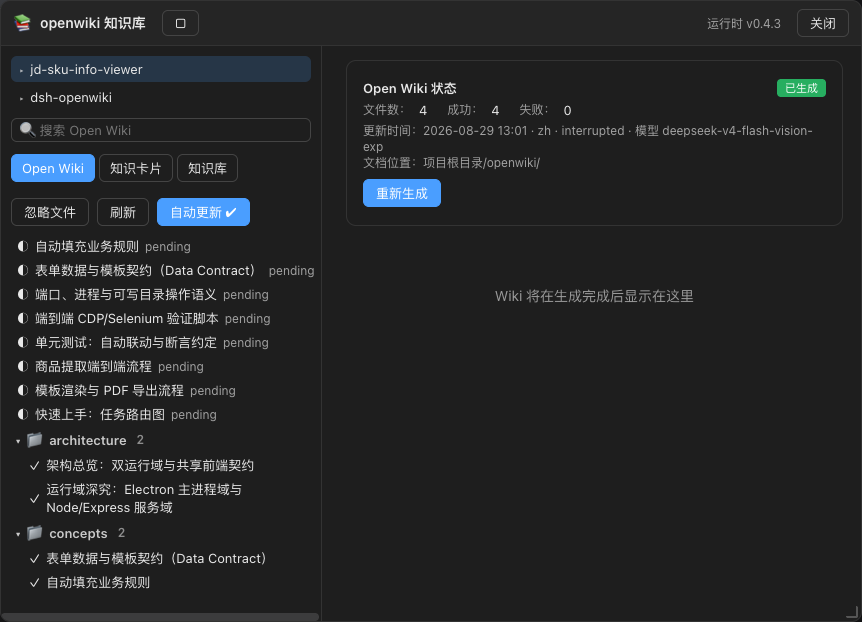Click the 关闭 close button
This screenshot has width=862, height=622.
pos(823,23)
